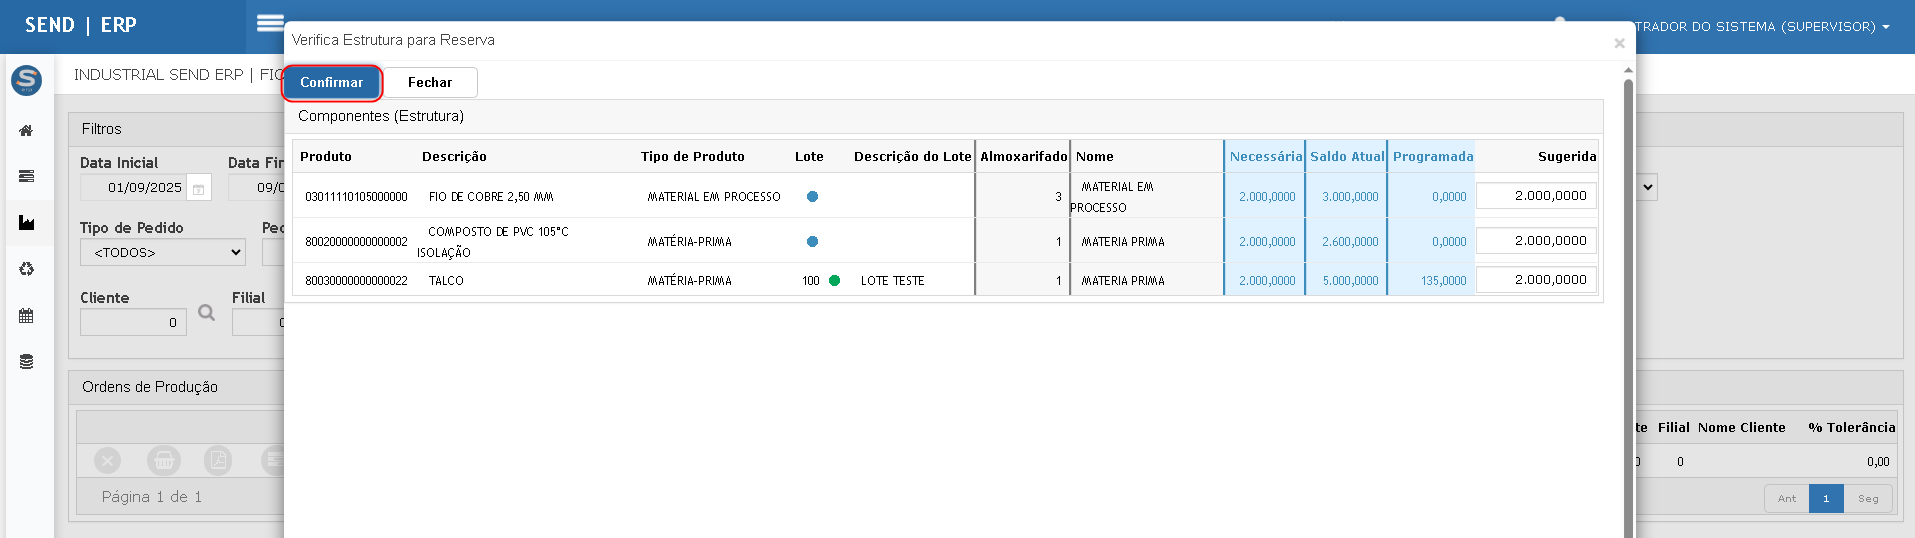1915x538 pixels.
Task: Click the Fechar button
Action: pos(430,83)
